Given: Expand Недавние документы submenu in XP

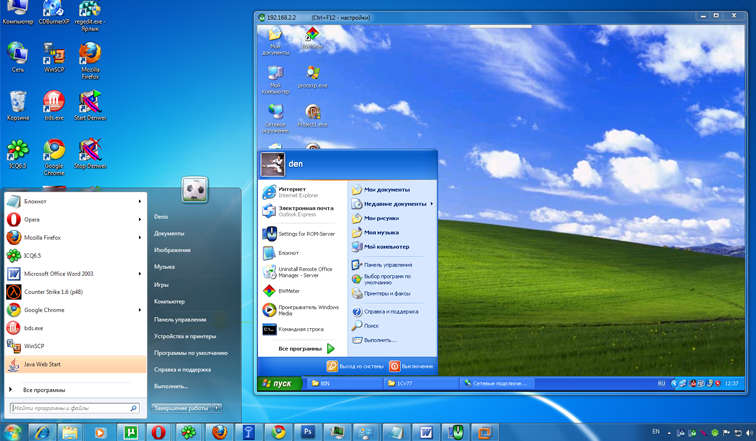Looking at the screenshot, I should [392, 203].
